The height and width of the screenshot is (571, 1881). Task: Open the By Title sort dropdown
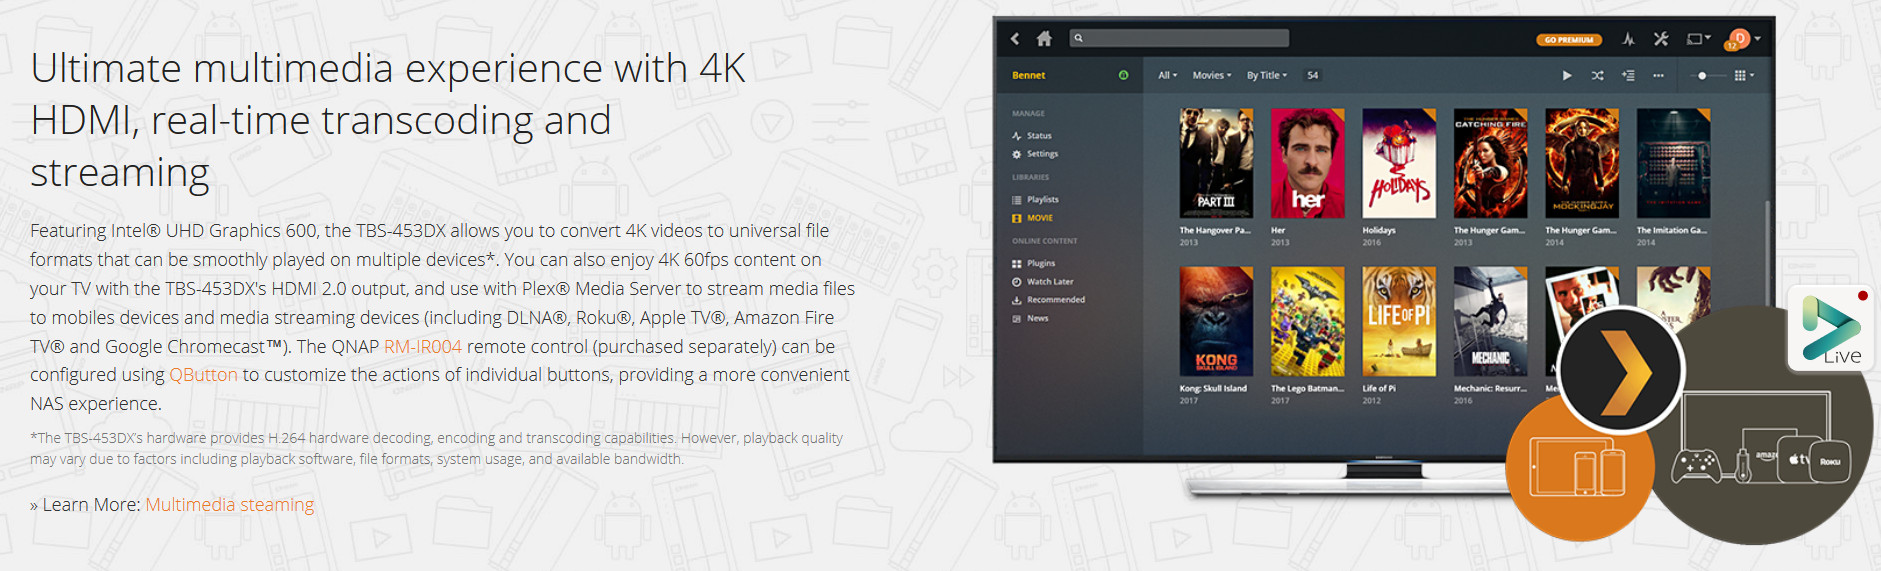pos(1267,75)
